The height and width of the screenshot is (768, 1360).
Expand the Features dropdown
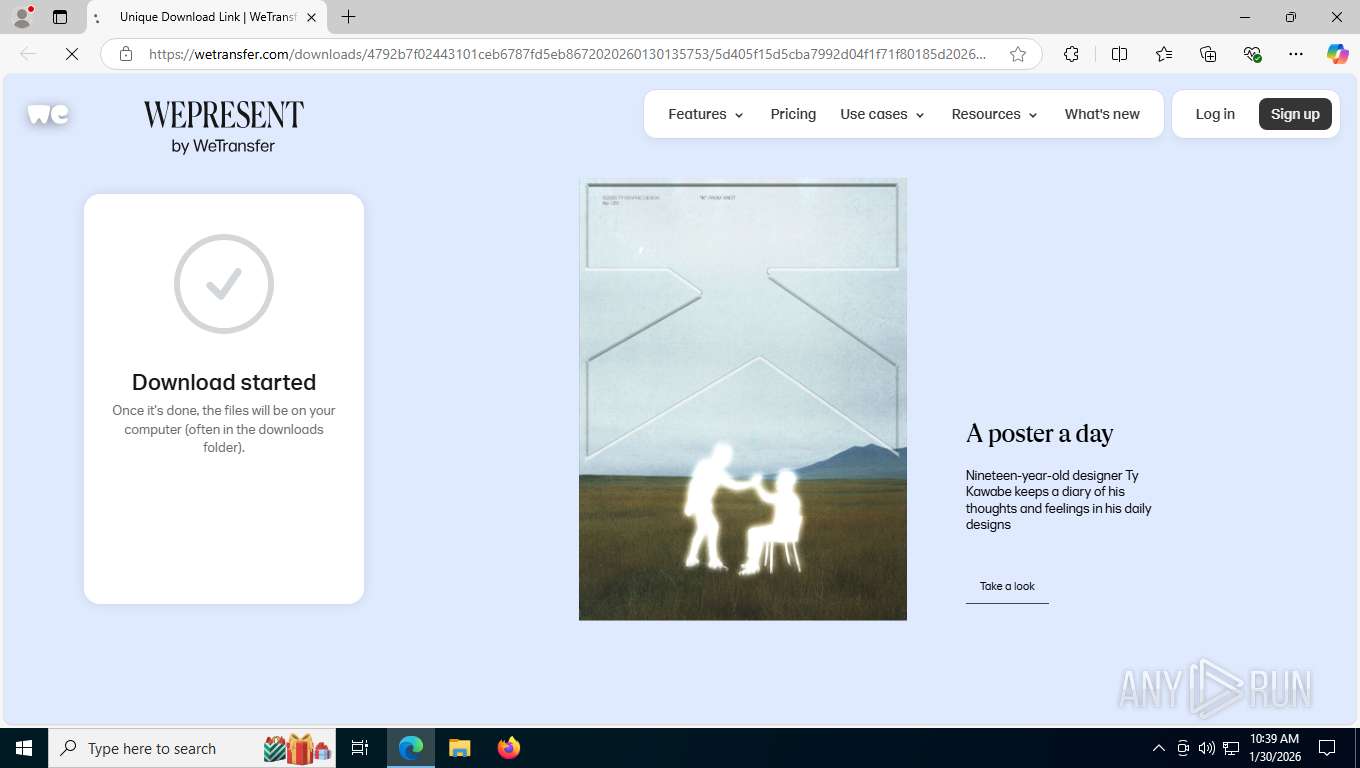pyautogui.click(x=706, y=114)
